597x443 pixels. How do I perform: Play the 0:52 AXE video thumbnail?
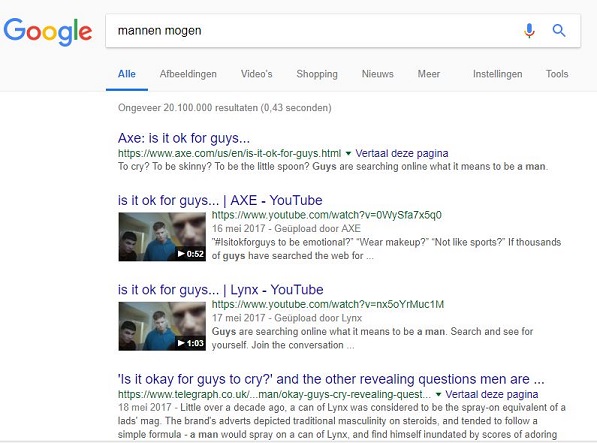[x=162, y=237]
